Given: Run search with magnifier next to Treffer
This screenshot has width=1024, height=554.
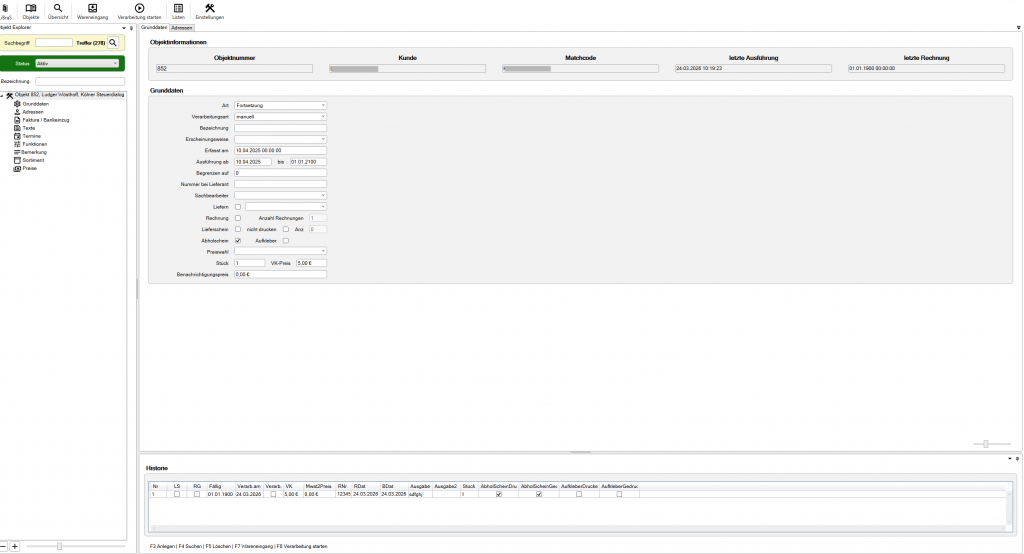Looking at the screenshot, I should pyautogui.click(x=113, y=42).
